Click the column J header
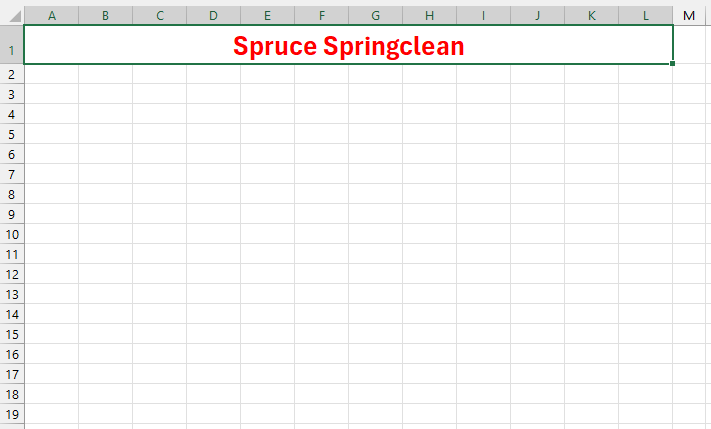The height and width of the screenshot is (429, 711). [537, 16]
